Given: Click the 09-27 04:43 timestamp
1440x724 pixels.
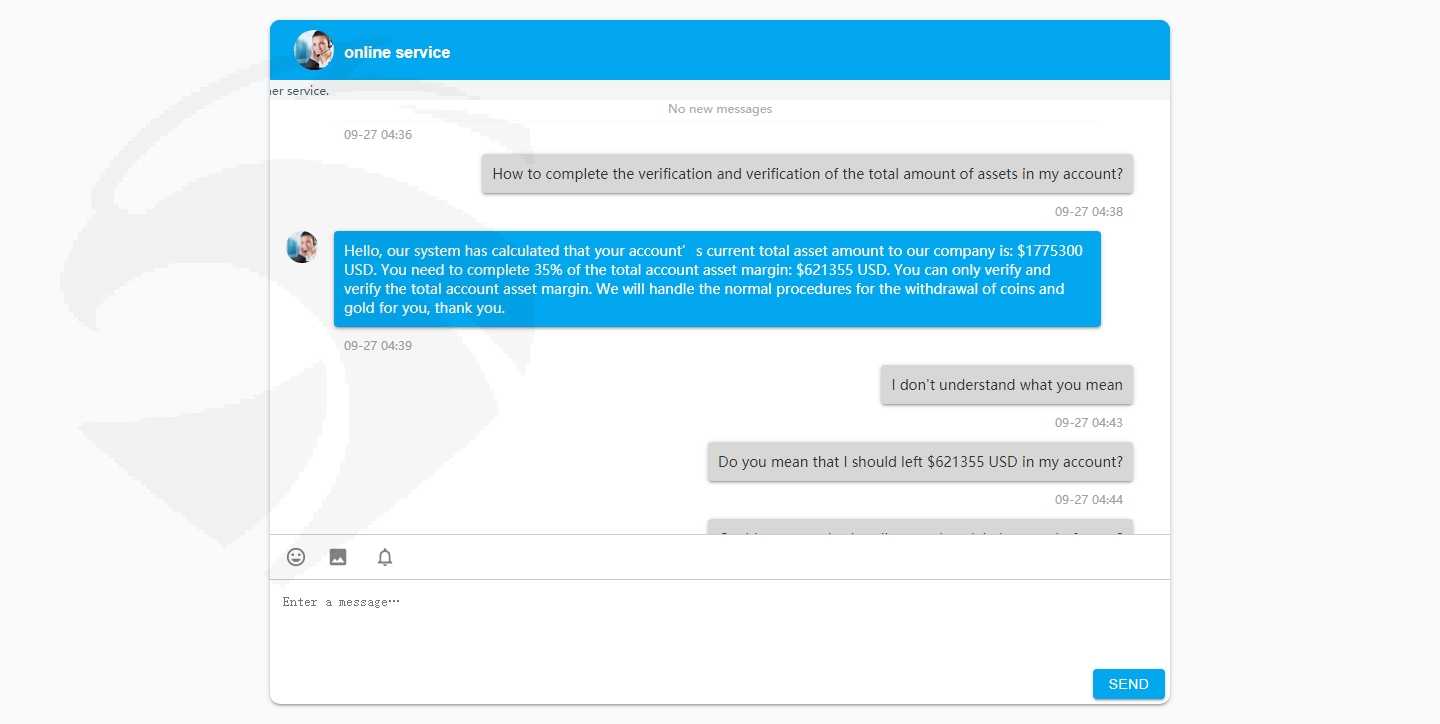Looking at the screenshot, I should point(1089,423).
